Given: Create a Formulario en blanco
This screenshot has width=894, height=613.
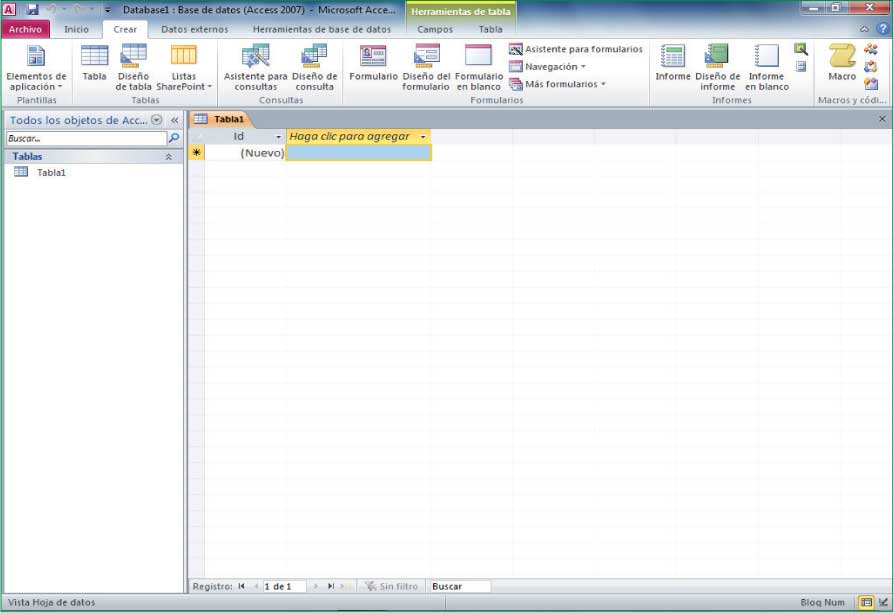Looking at the screenshot, I should tap(479, 68).
